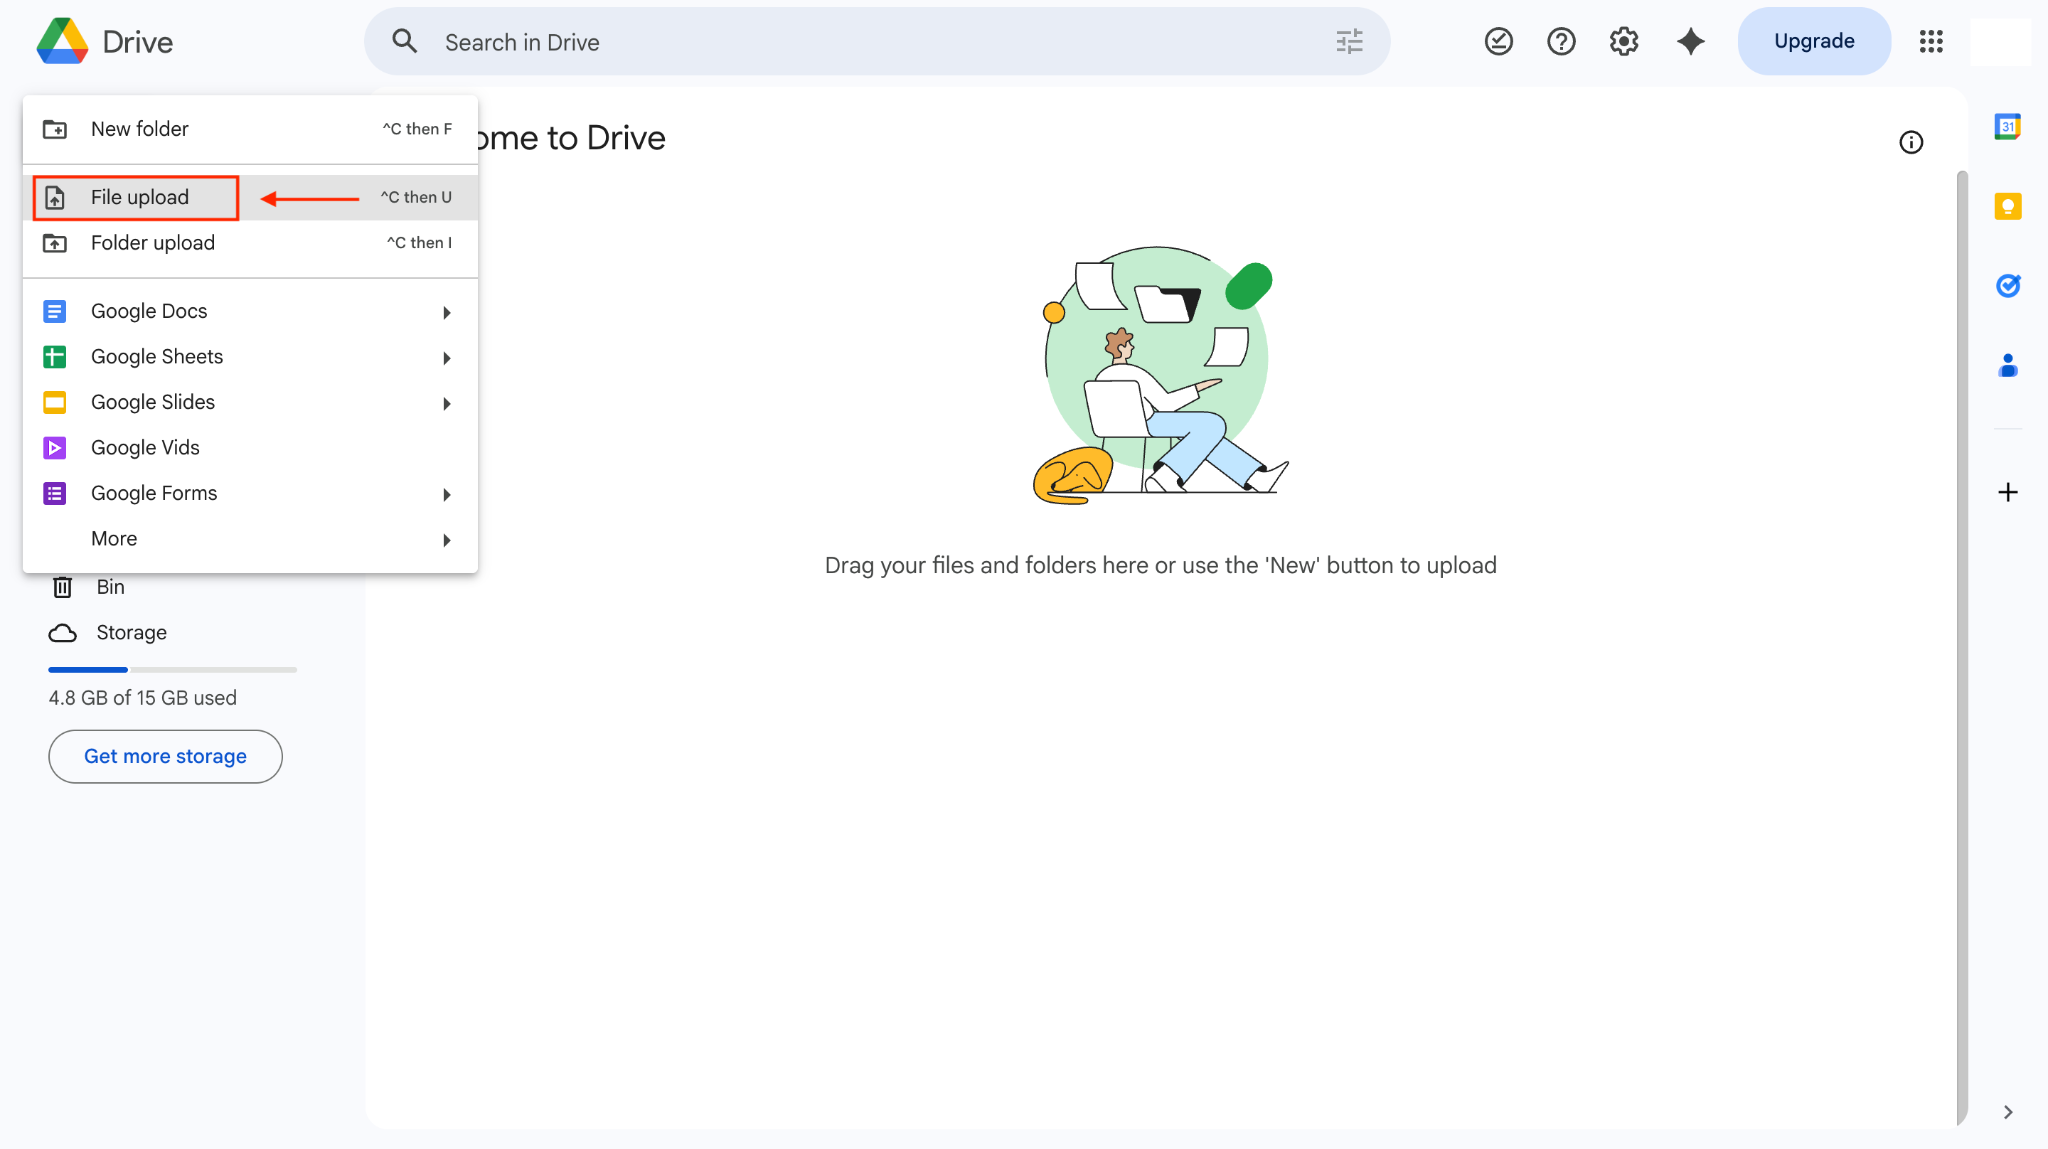Click the Storage cloud icon
The height and width of the screenshot is (1149, 2048).
point(62,633)
